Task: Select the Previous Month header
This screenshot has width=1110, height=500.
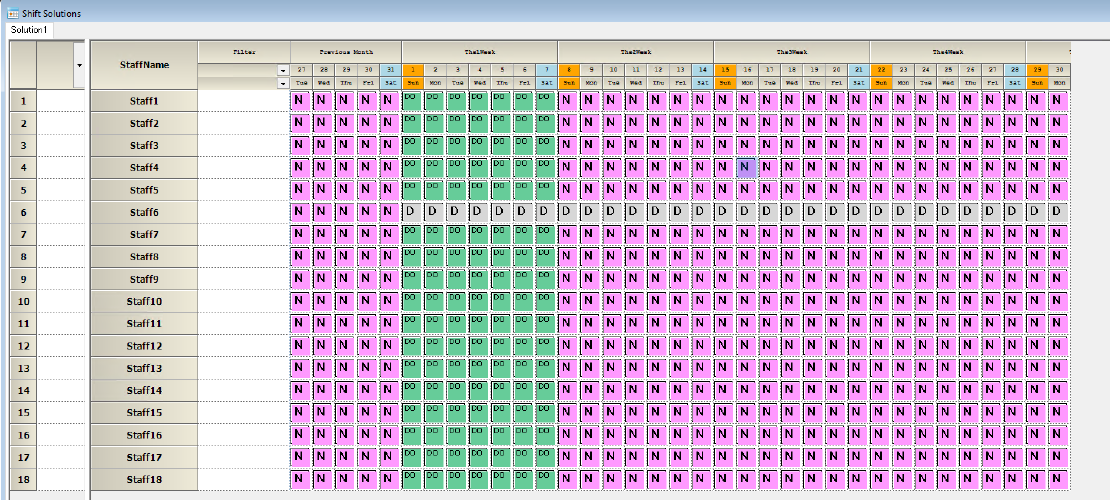Action: pos(346,52)
